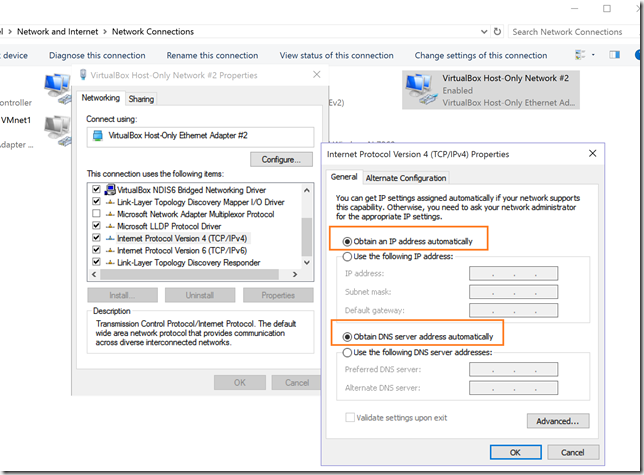Click Rename this connection
Screen dimensions: 644x475
[212, 55]
